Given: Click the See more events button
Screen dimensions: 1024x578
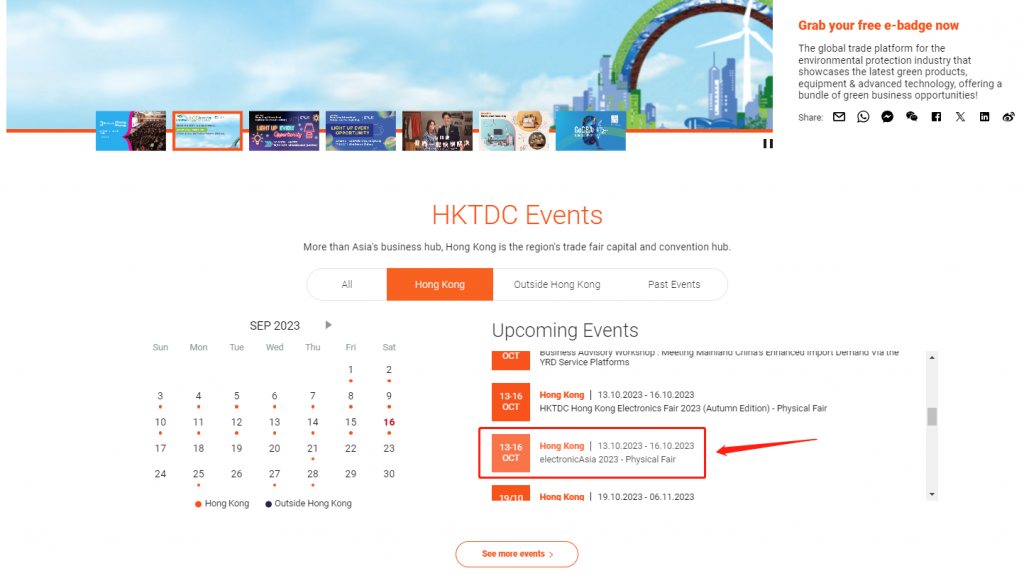Looking at the screenshot, I should click(516, 554).
